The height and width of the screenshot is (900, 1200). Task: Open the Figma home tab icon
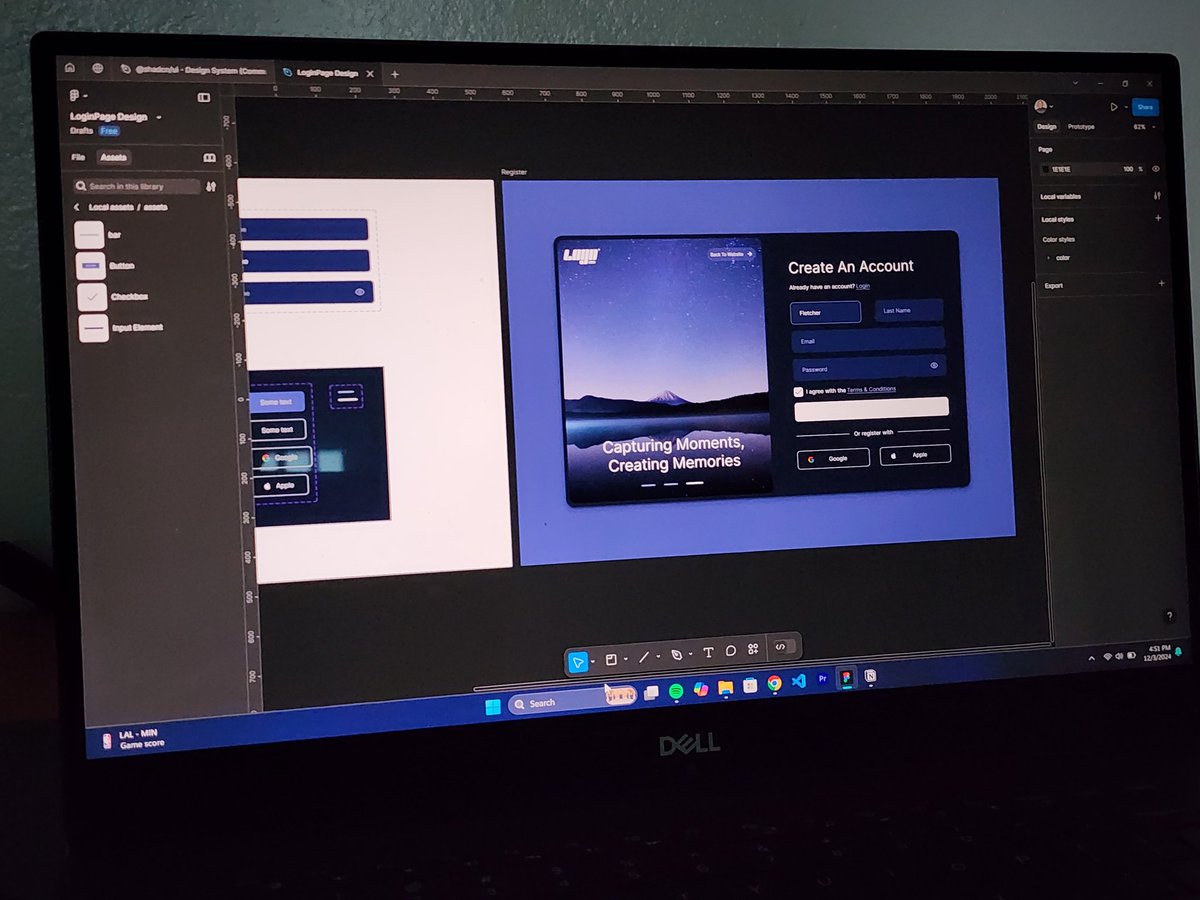[x=69, y=68]
